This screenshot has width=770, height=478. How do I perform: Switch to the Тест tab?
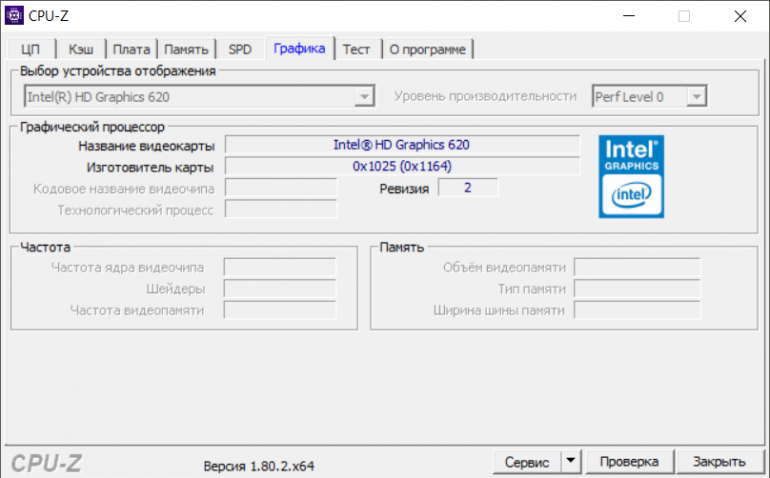(x=356, y=50)
